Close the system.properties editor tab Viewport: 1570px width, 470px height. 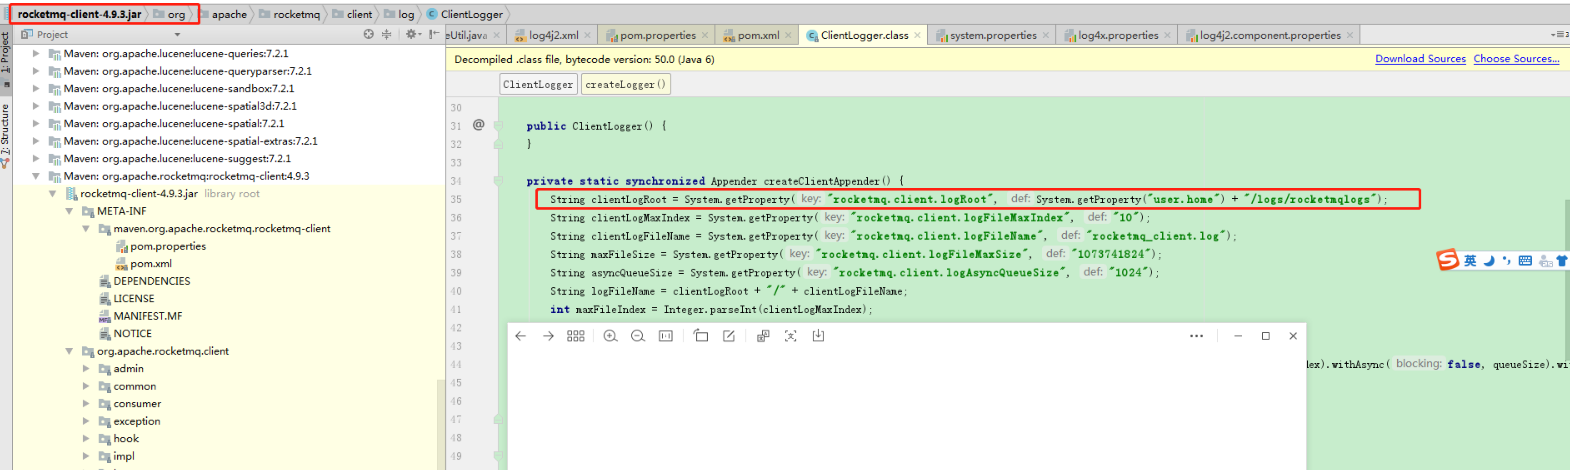tap(1046, 35)
